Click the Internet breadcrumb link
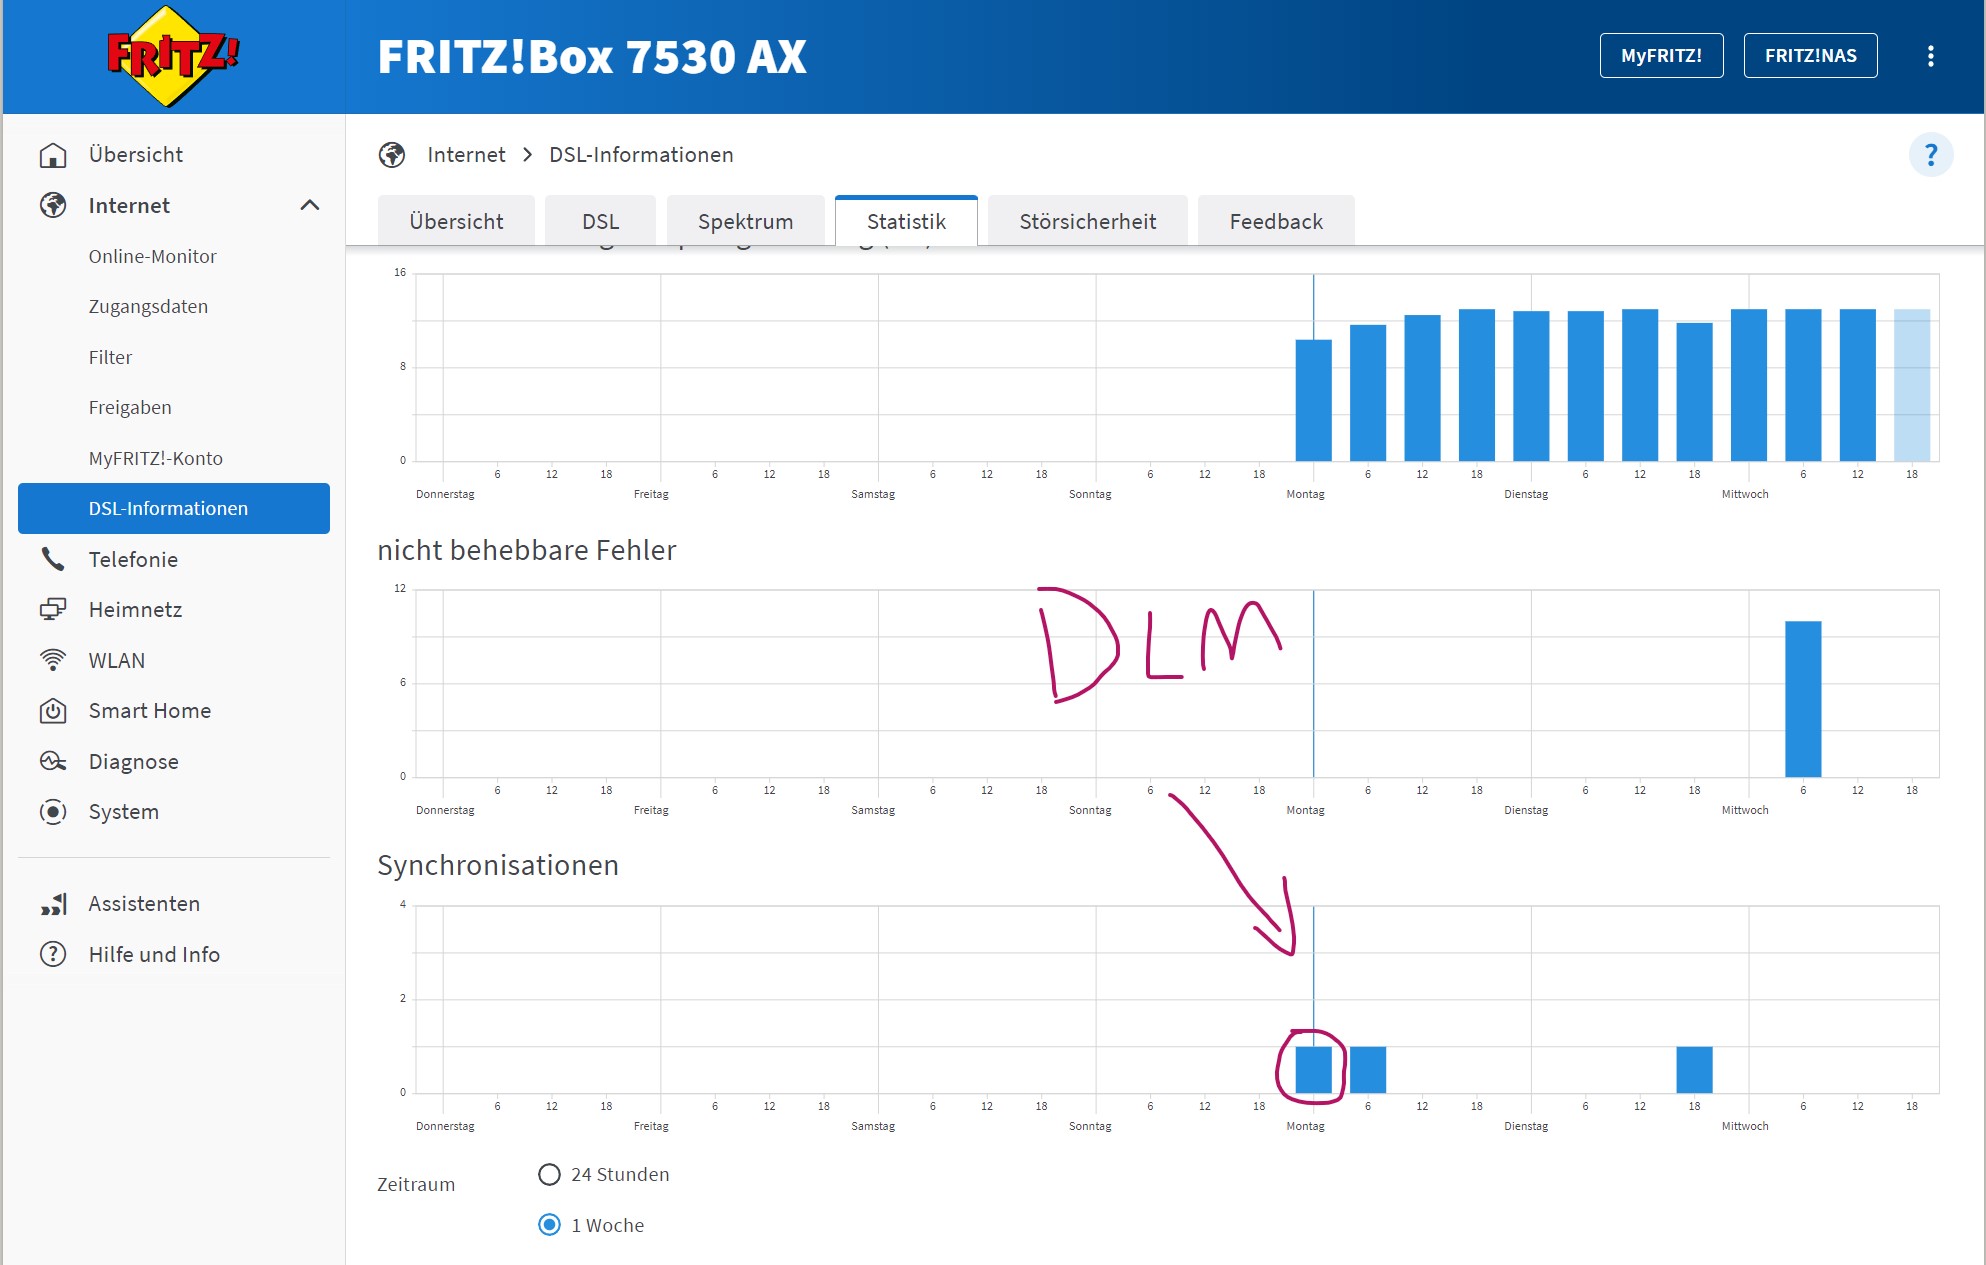The image size is (1986, 1265). pyautogui.click(x=466, y=155)
